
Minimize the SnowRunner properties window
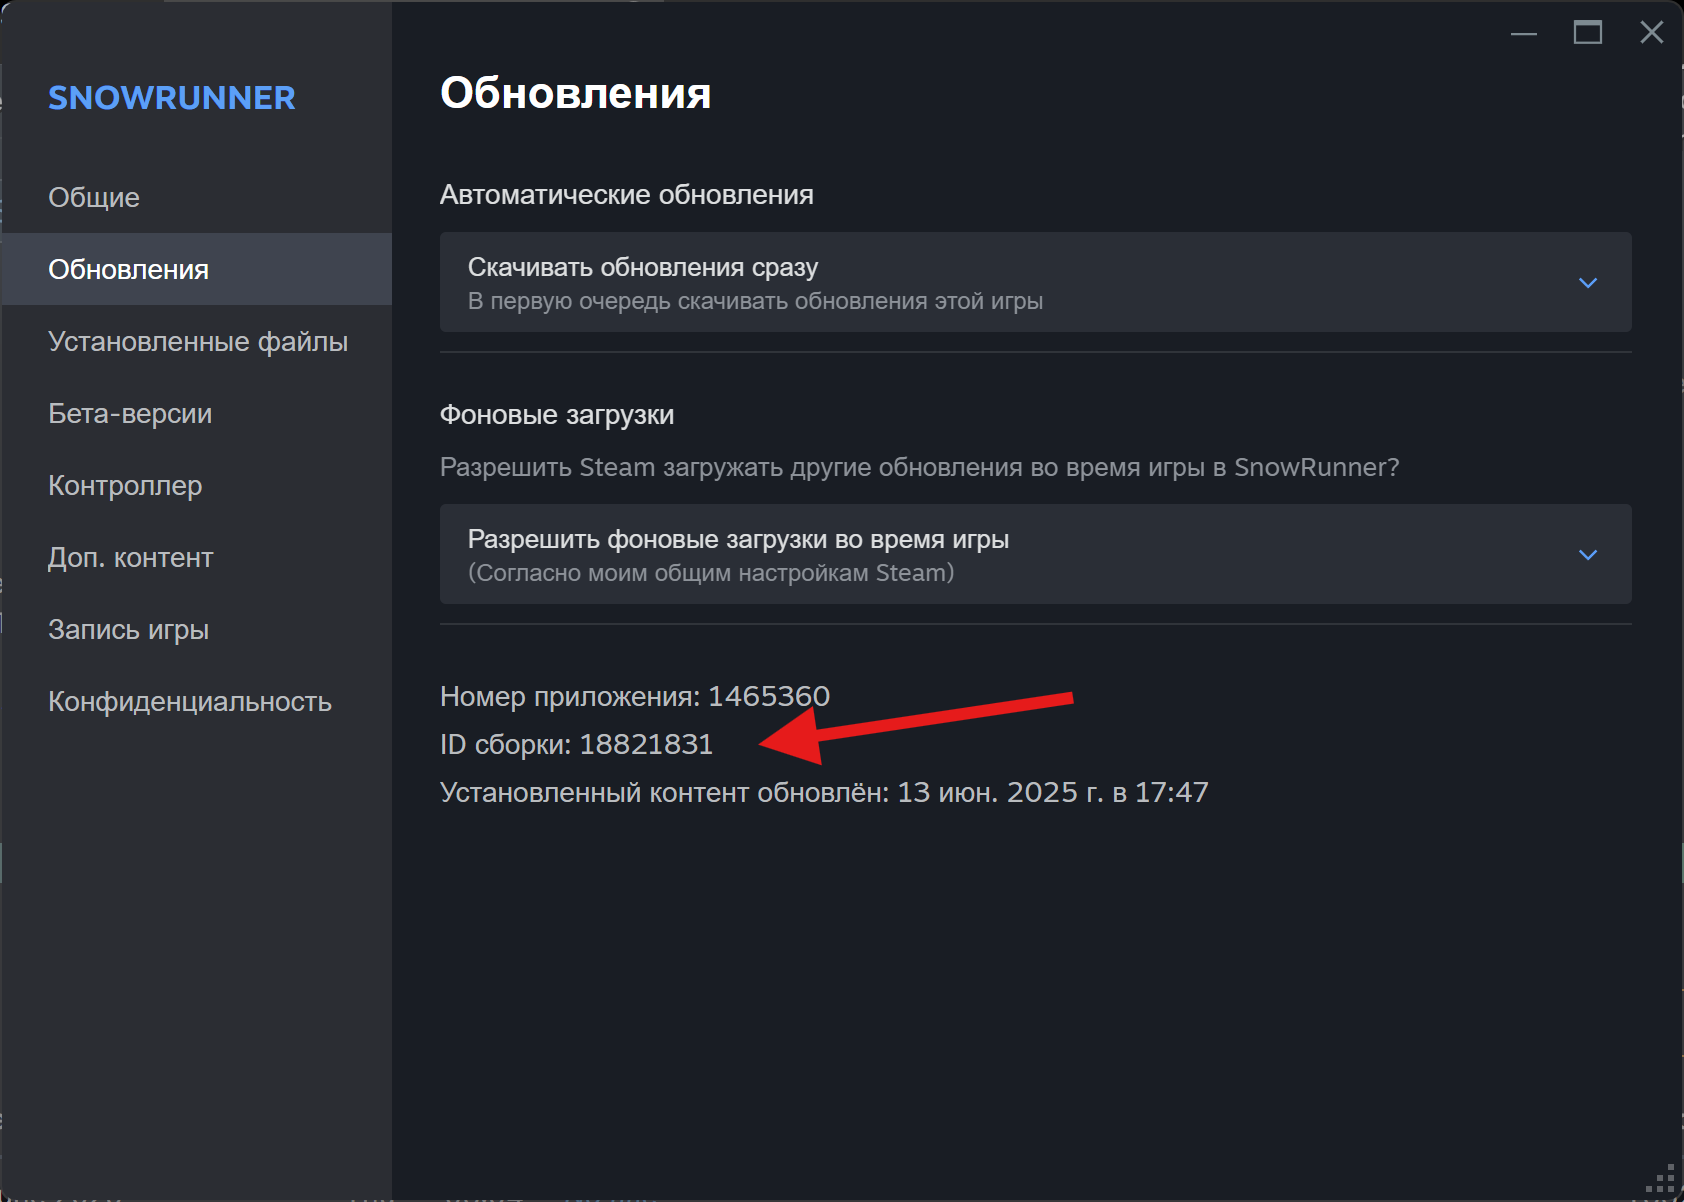(1524, 33)
